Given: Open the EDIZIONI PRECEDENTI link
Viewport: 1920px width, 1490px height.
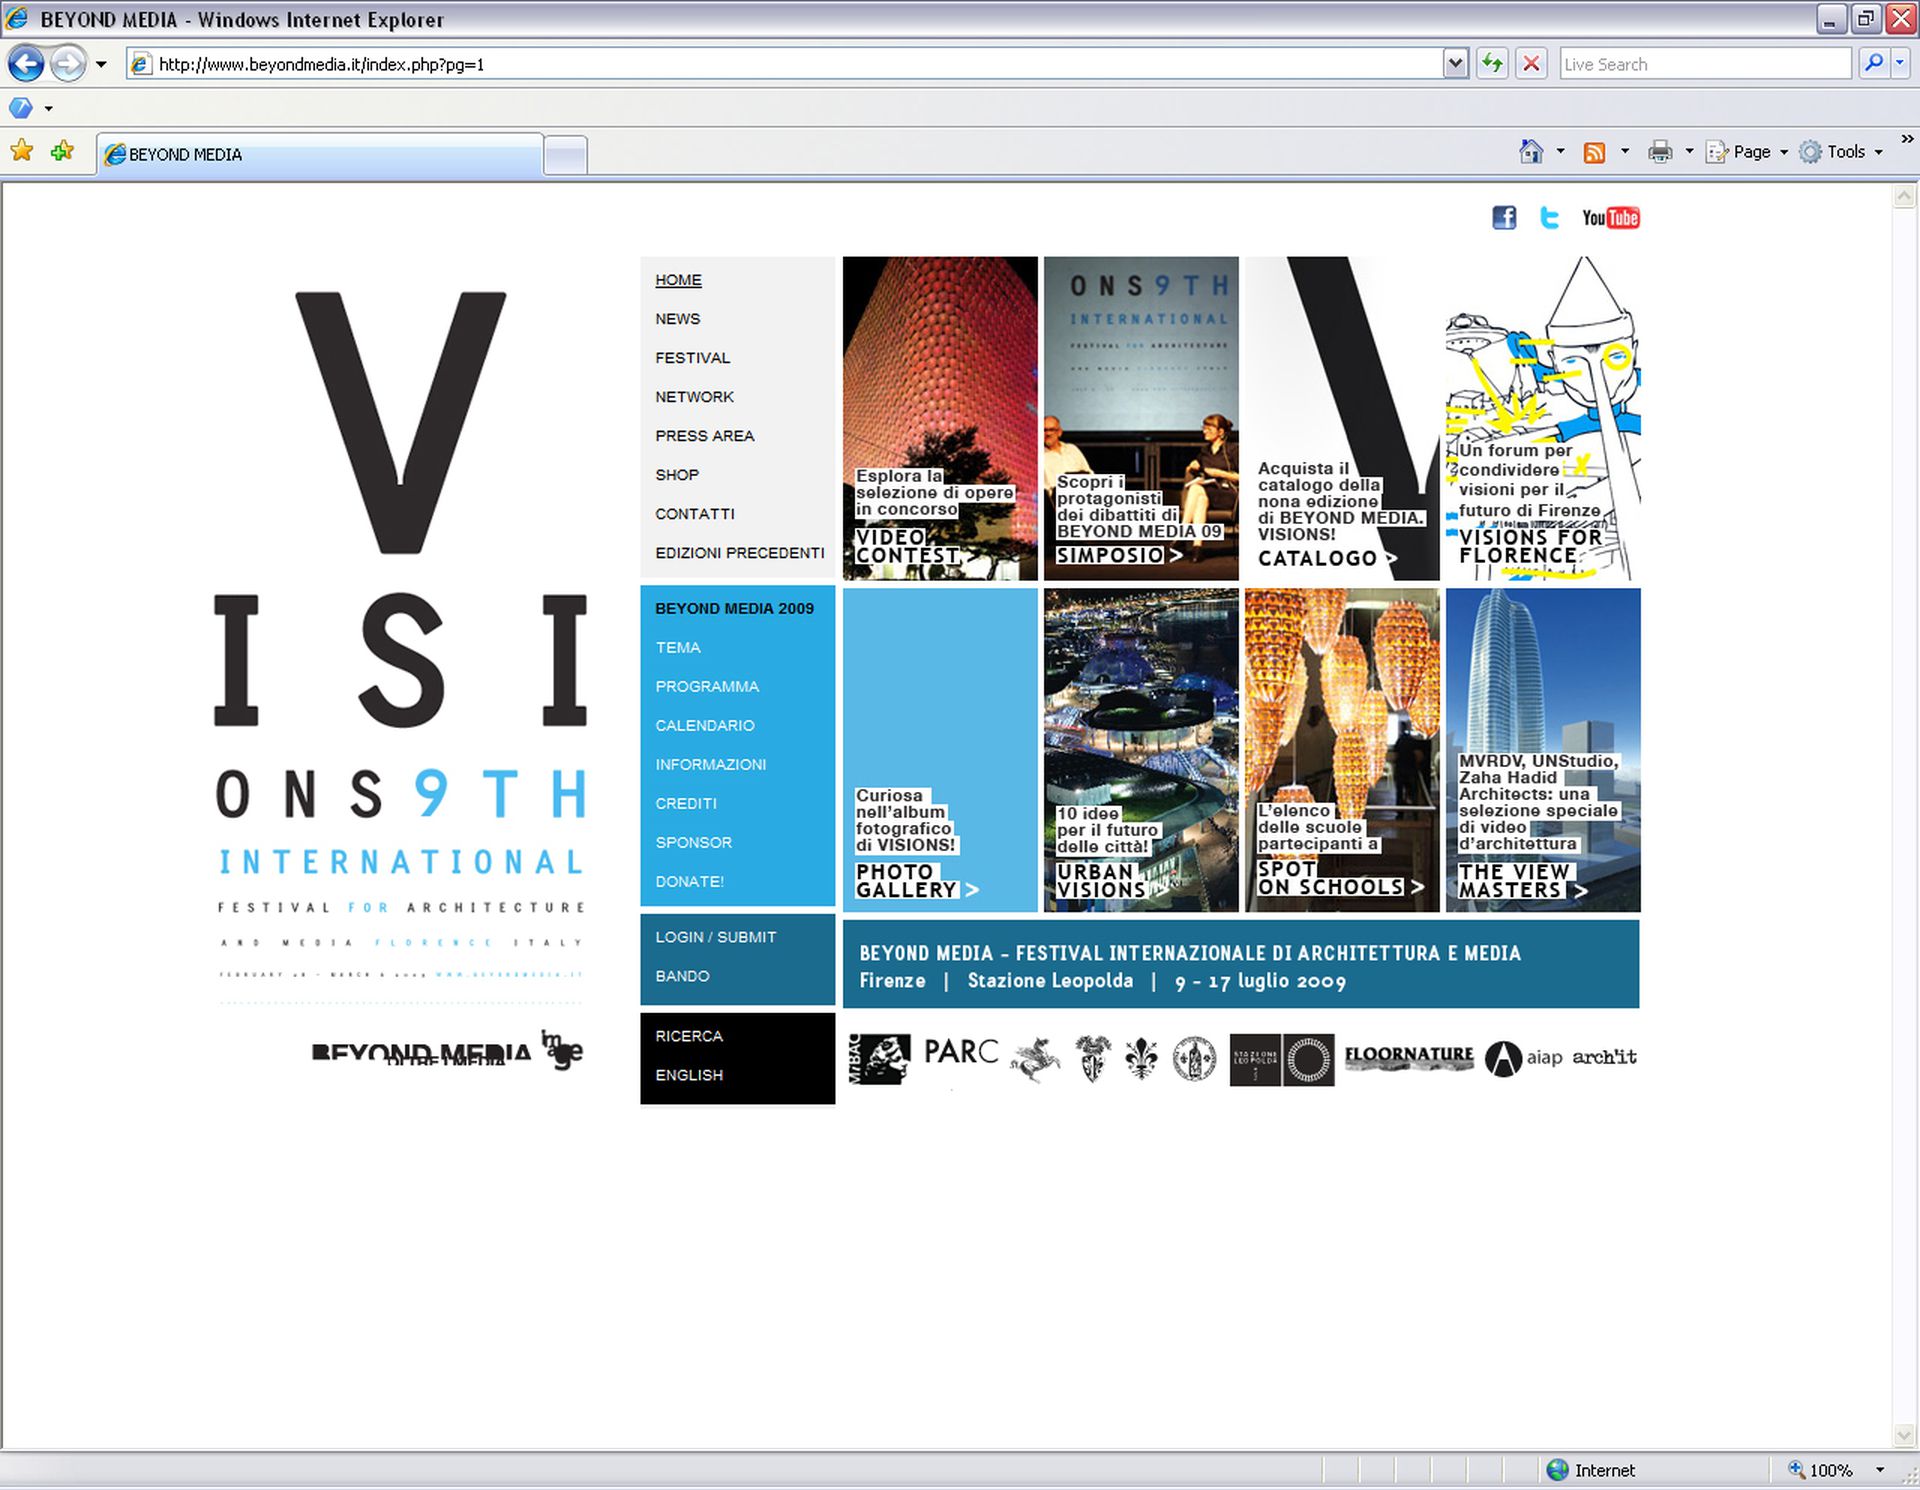Looking at the screenshot, I should coord(739,553).
